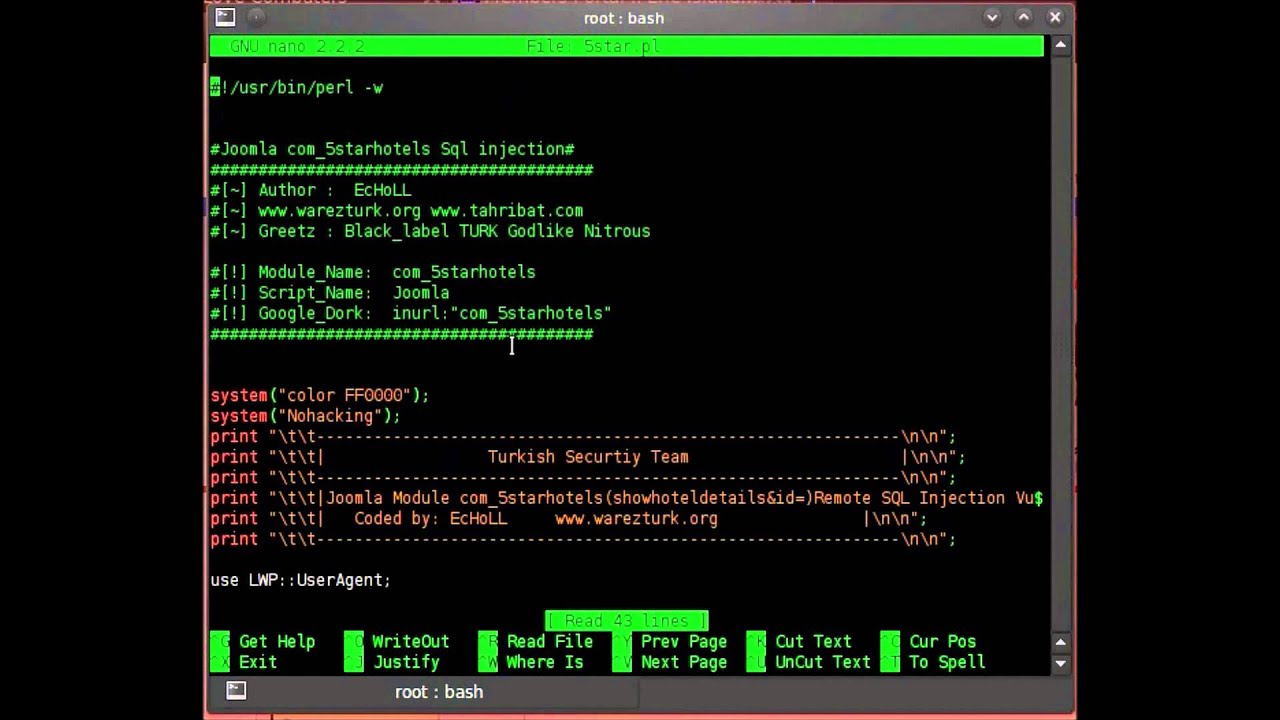Click the WriteOut shortcut in nano footer
The image size is (1280, 720).
(410, 642)
